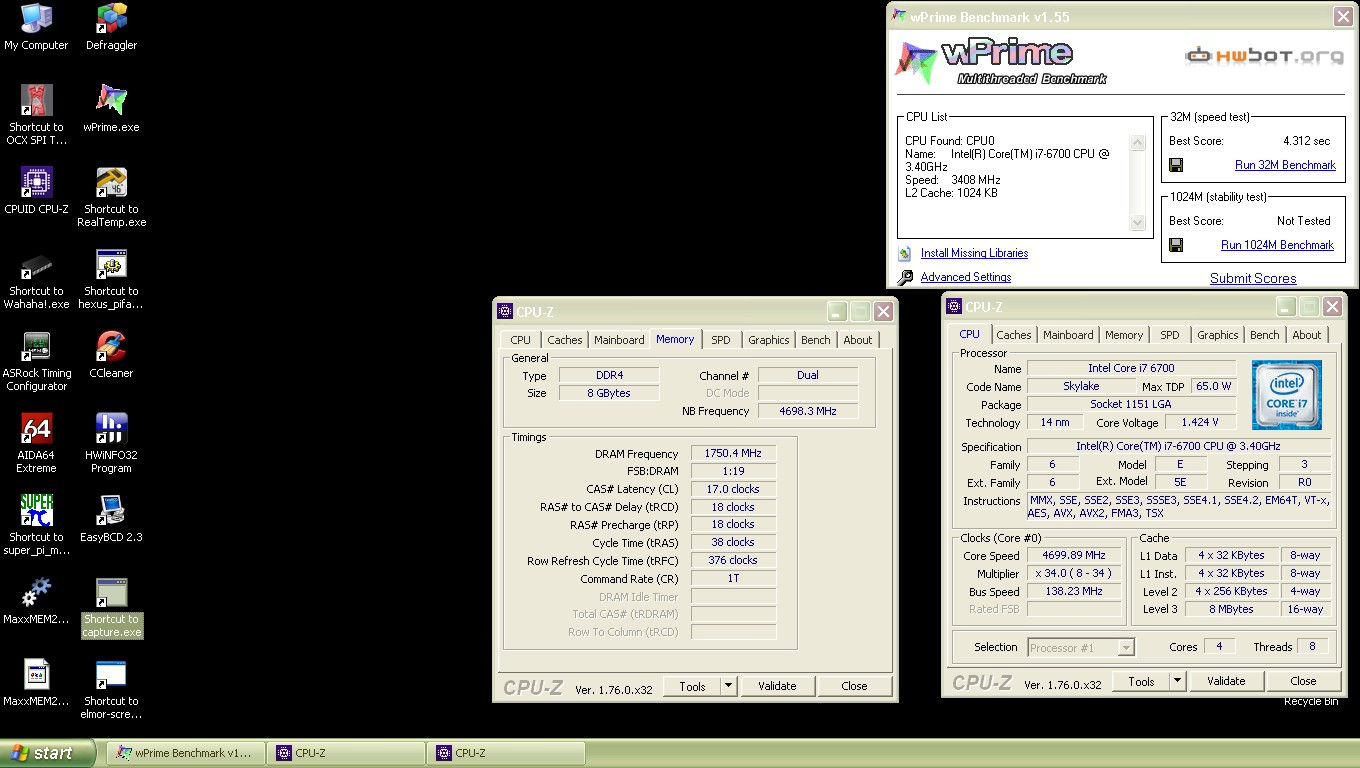Launch ASRock Timing Configurator
The image size is (1360, 768).
[36, 346]
